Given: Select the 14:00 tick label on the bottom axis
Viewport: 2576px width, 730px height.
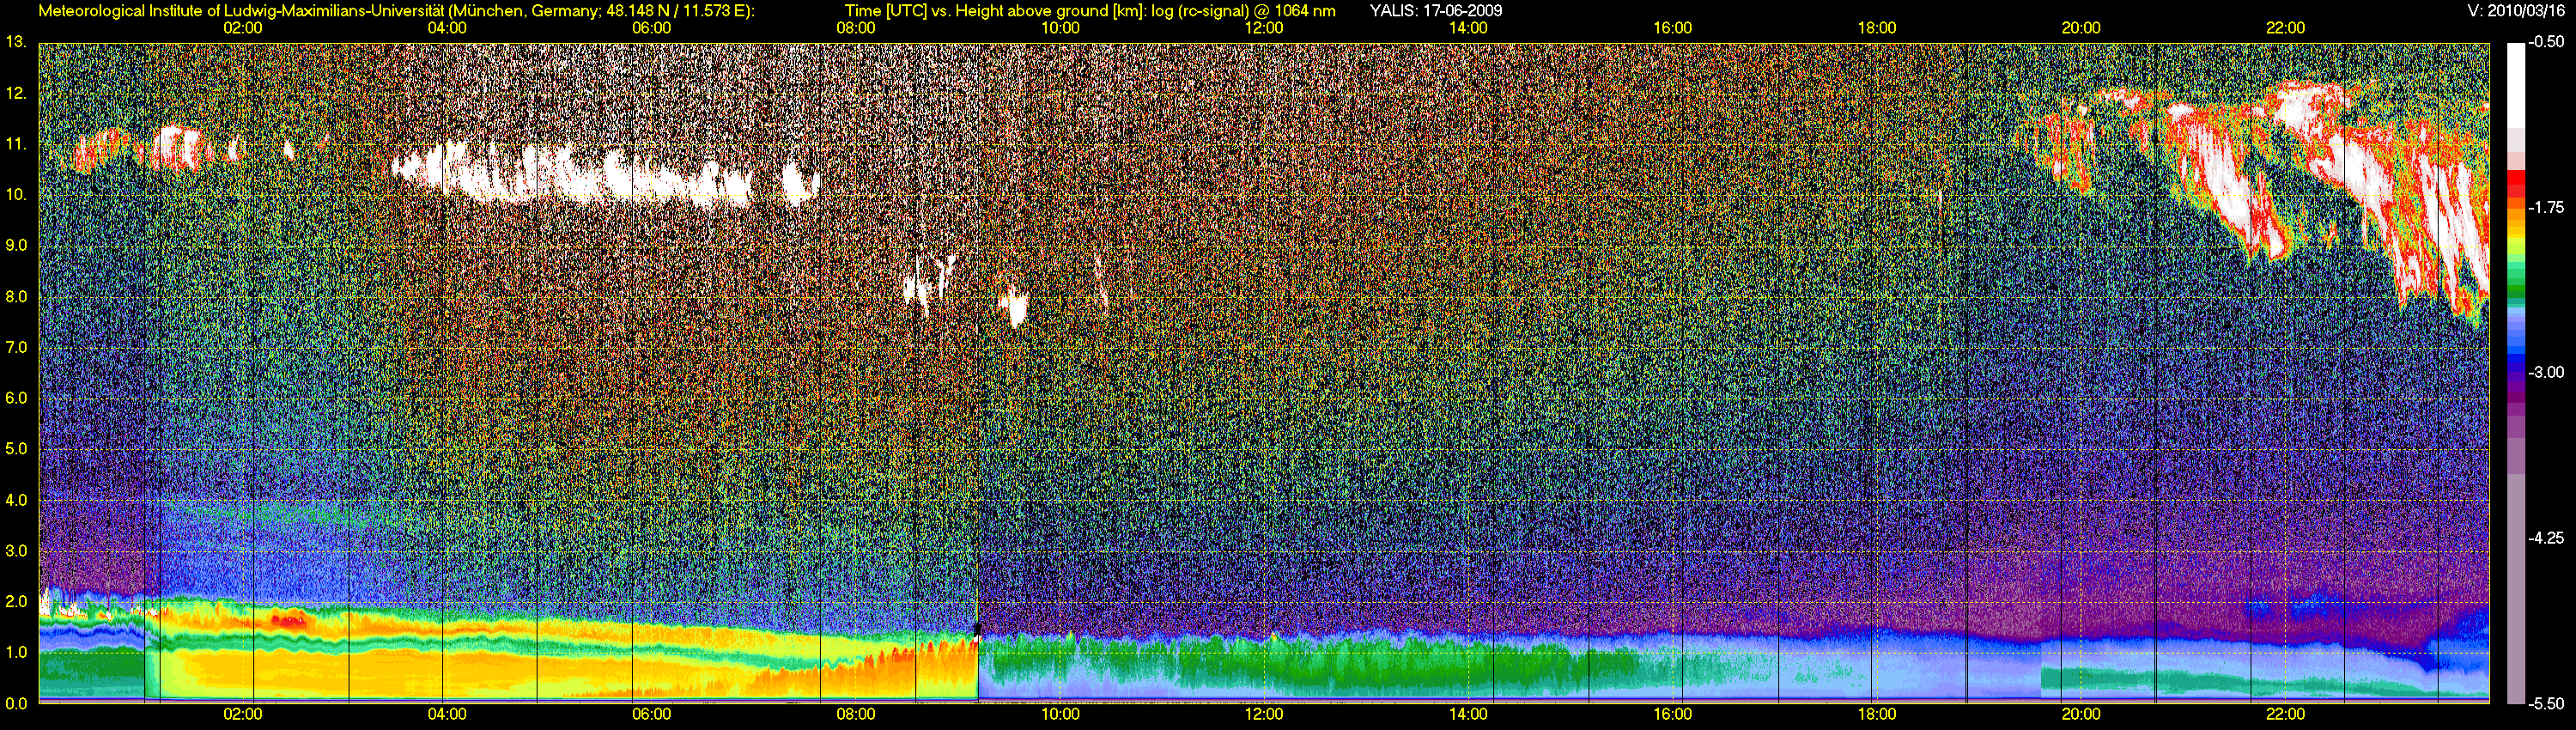Looking at the screenshot, I should click(1468, 715).
